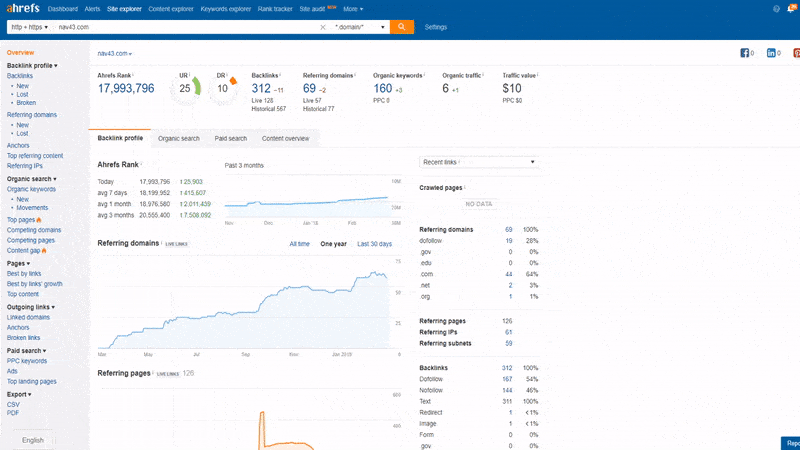Screen dimensions: 800x450
Task: Click the Referring domains line chart
Action: 245,304
